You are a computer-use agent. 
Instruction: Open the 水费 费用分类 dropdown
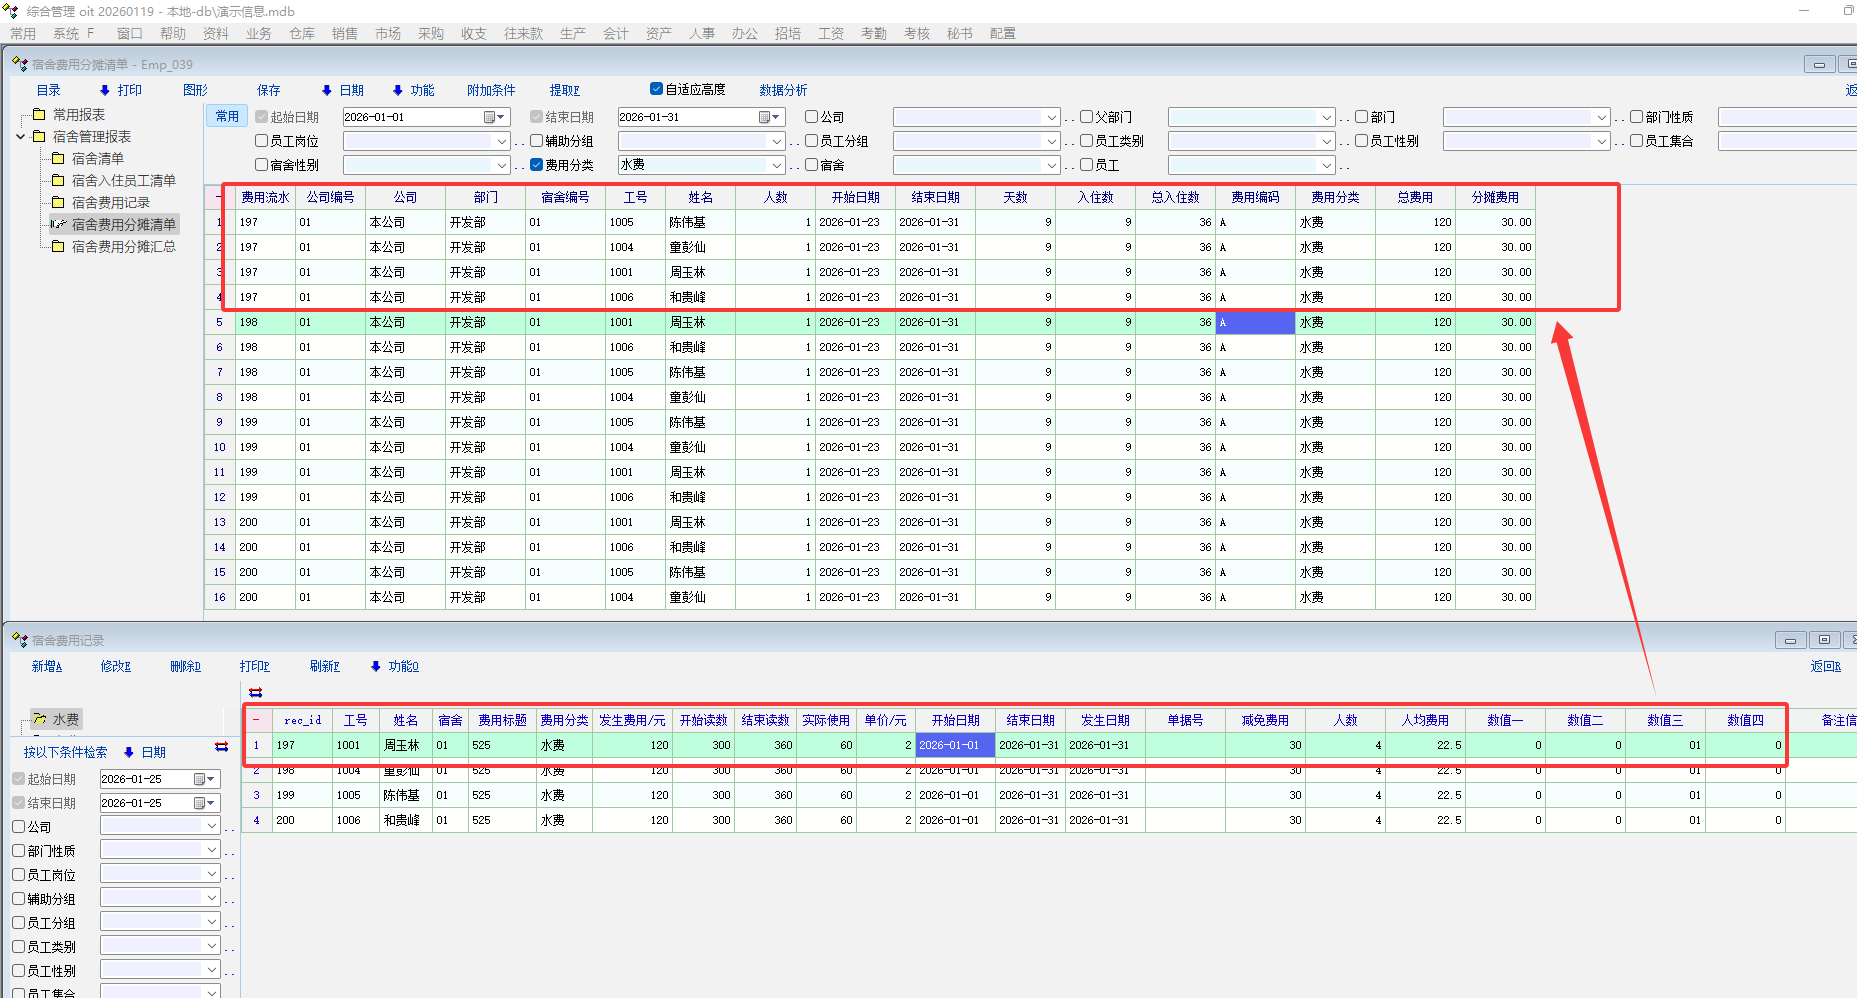(x=776, y=165)
